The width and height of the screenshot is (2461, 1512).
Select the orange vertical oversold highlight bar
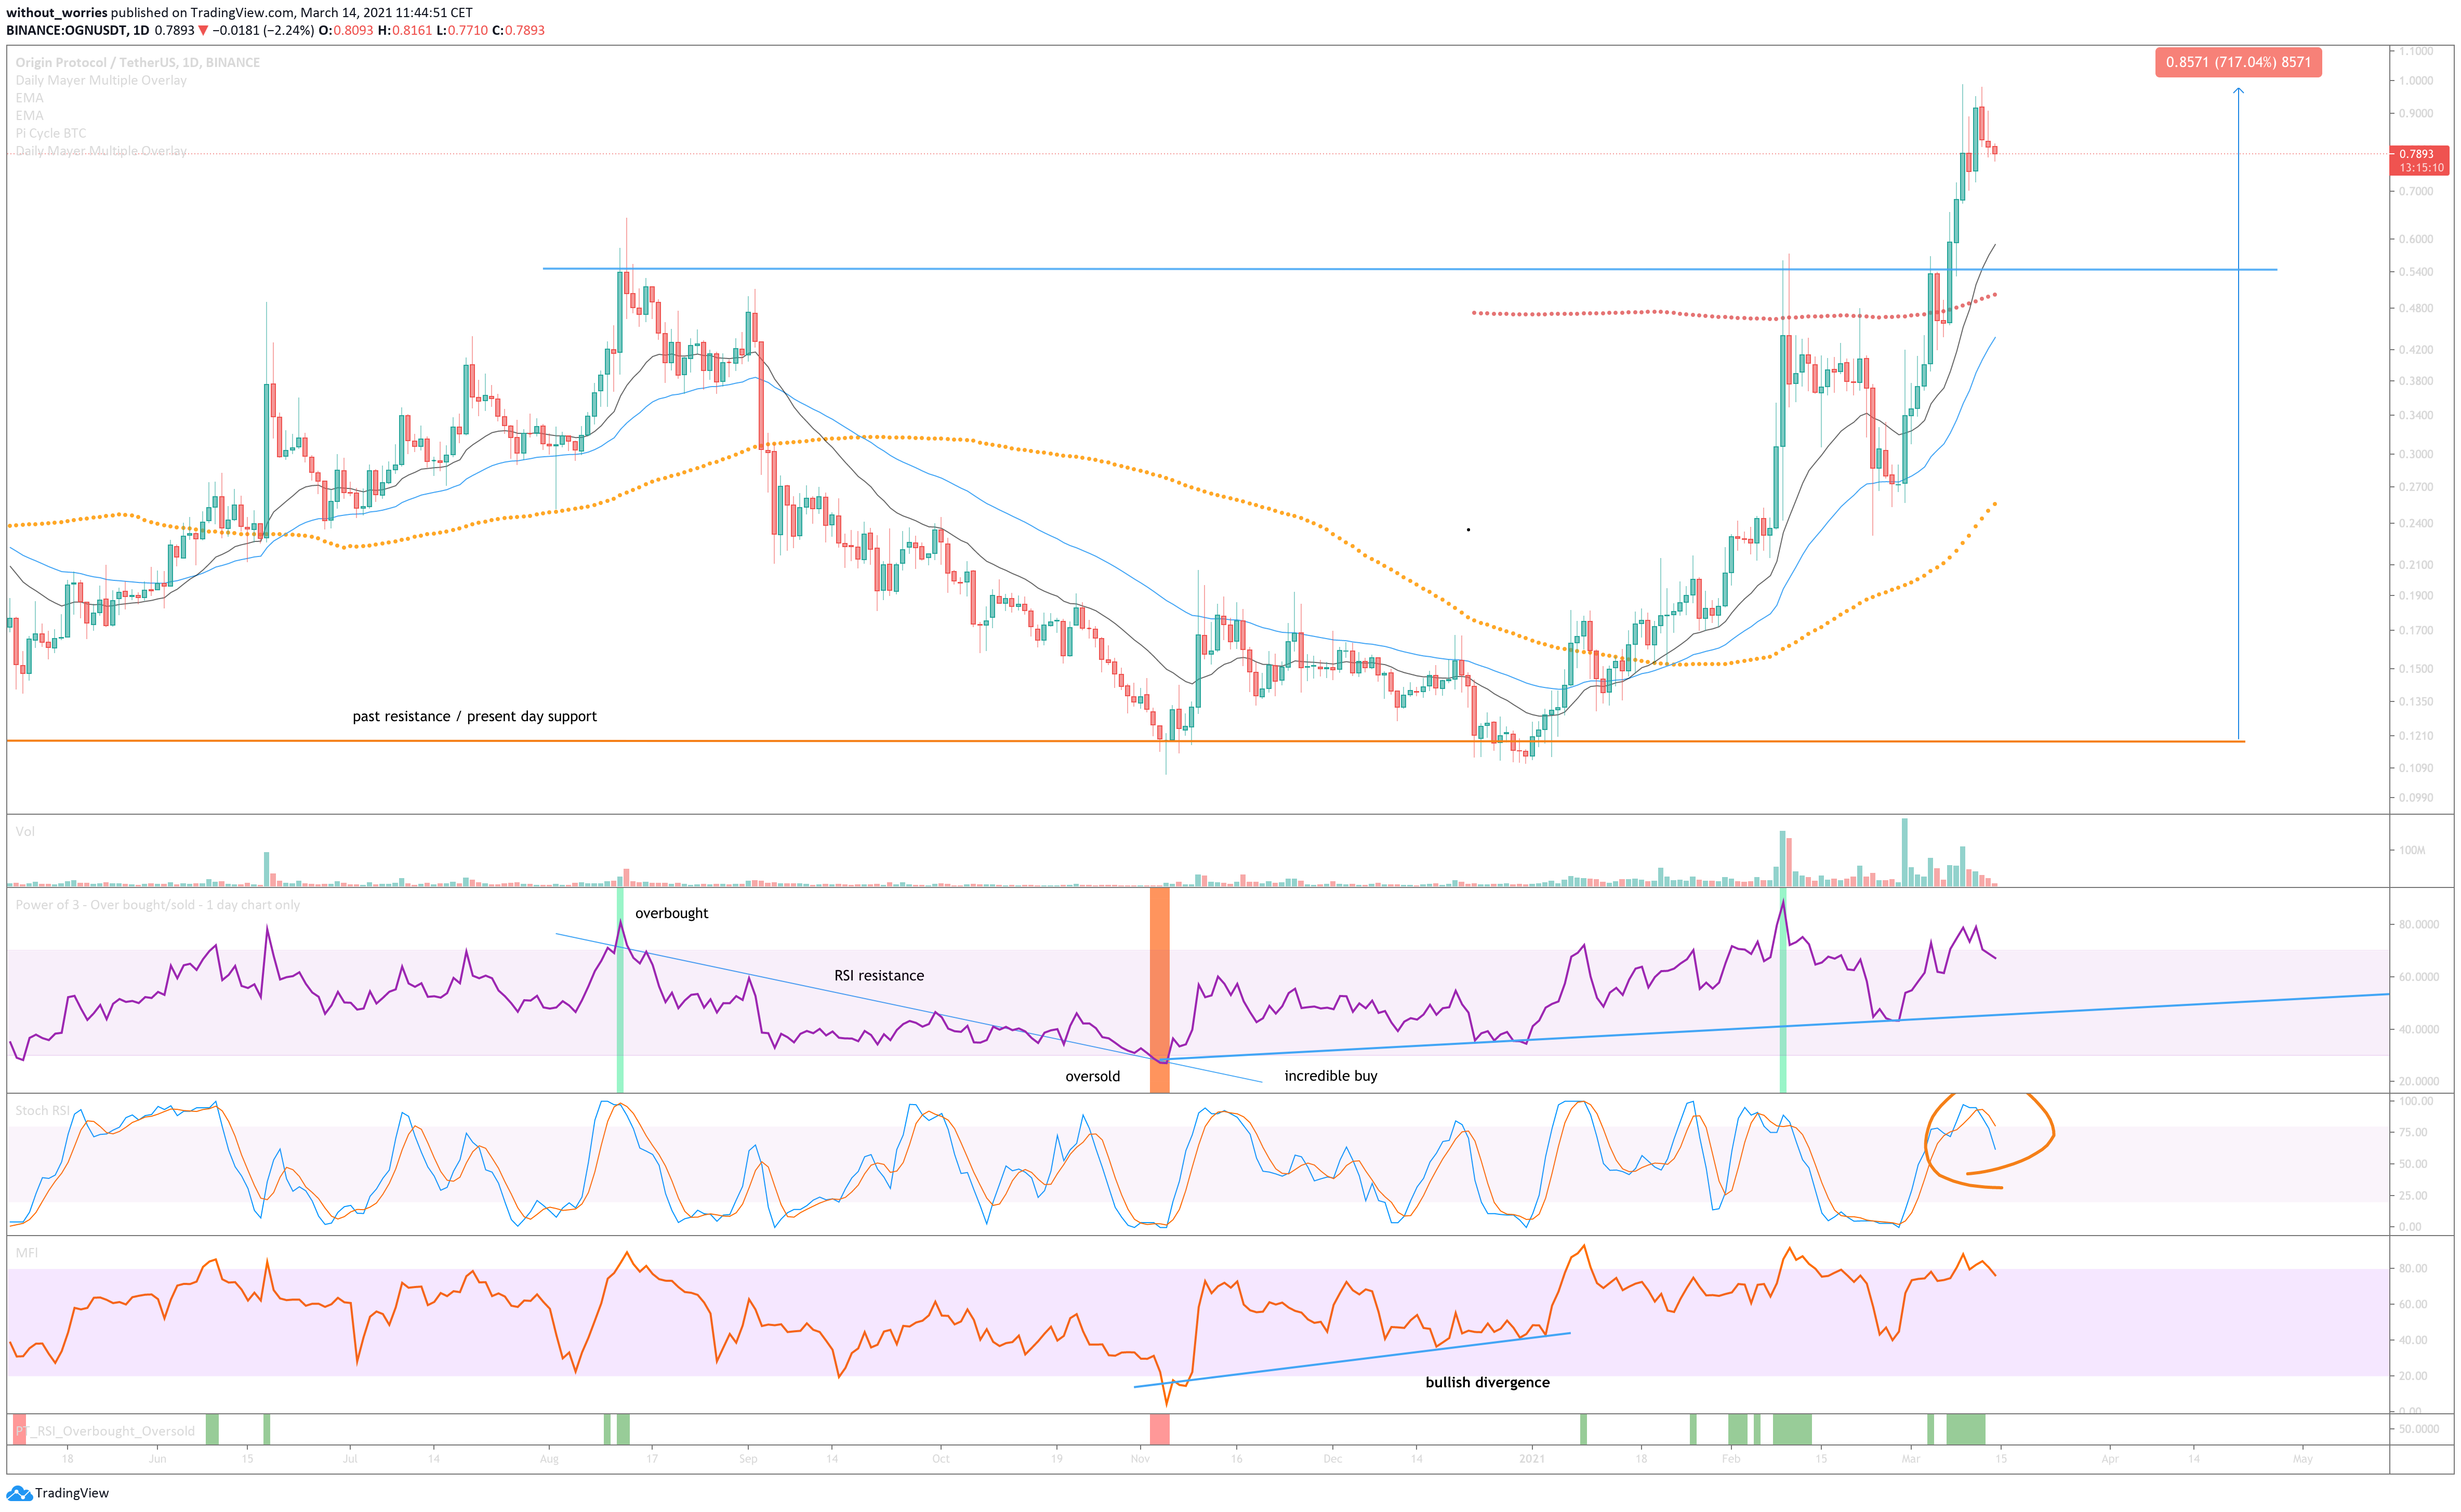tap(1159, 990)
